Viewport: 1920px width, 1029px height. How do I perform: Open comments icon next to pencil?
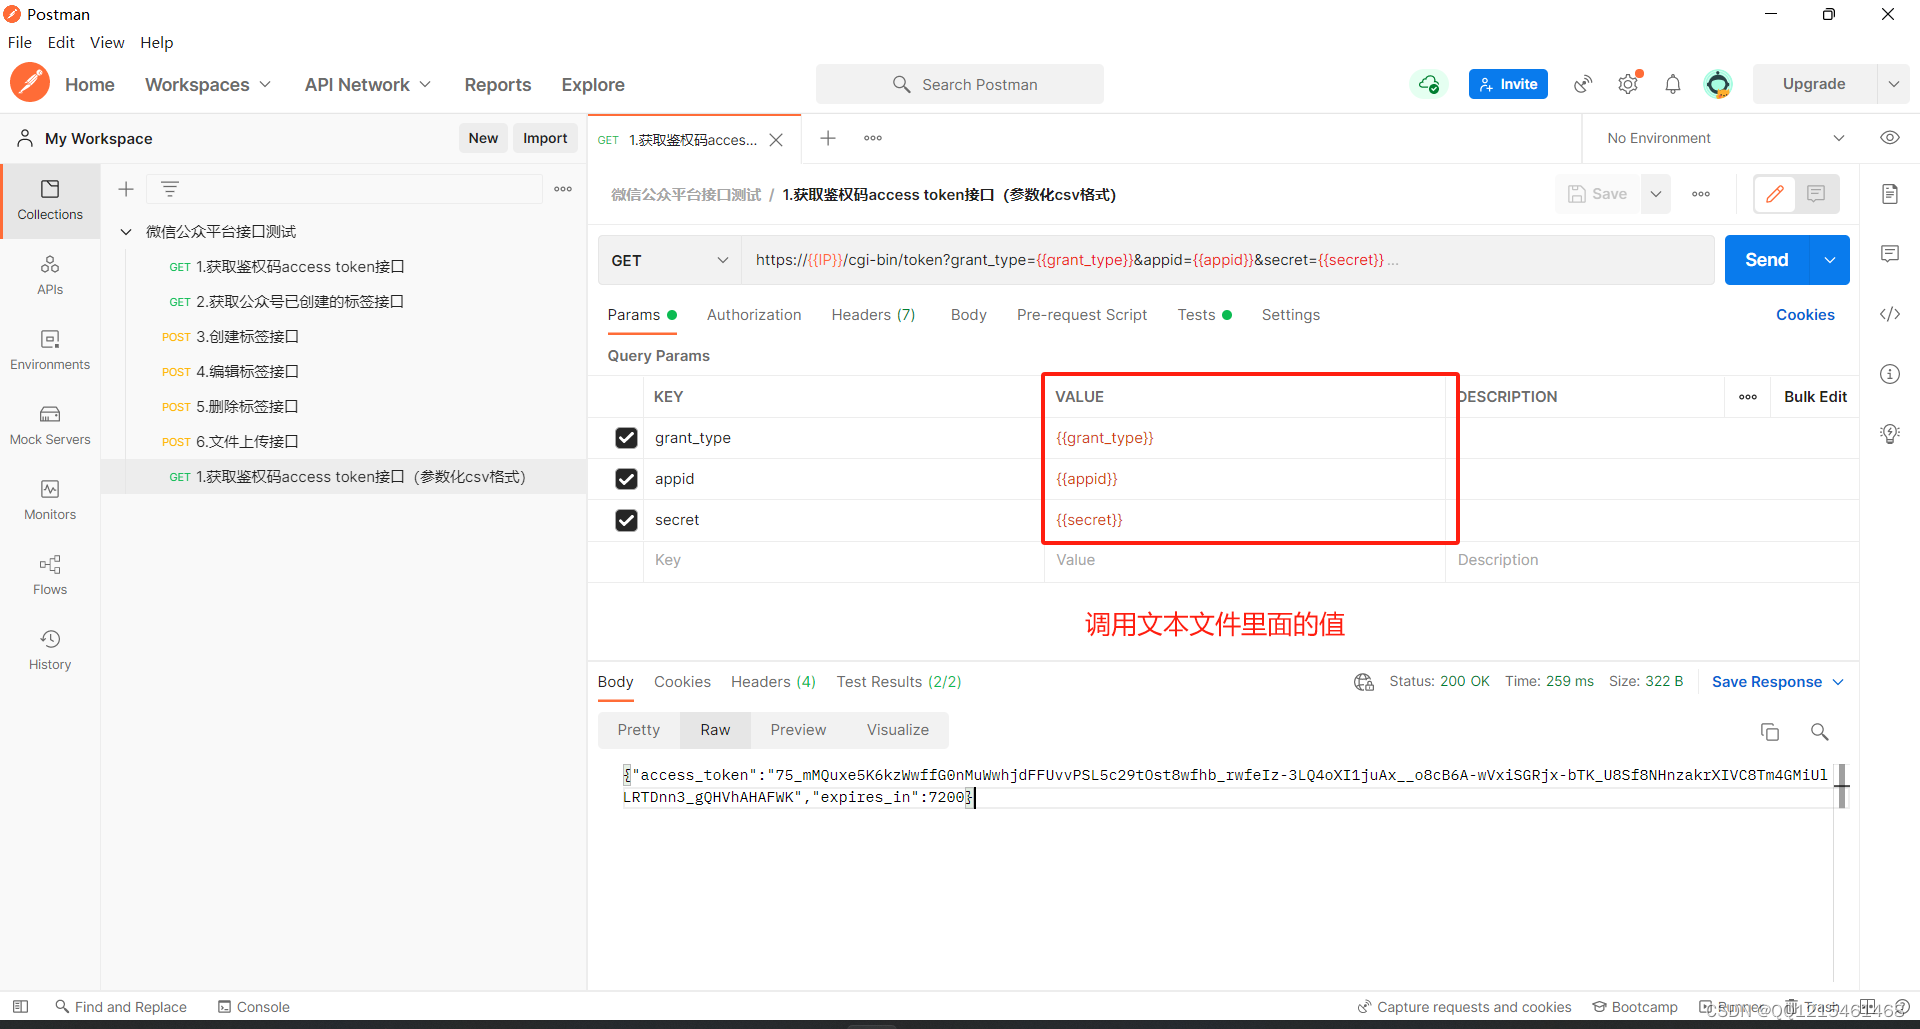(1816, 194)
